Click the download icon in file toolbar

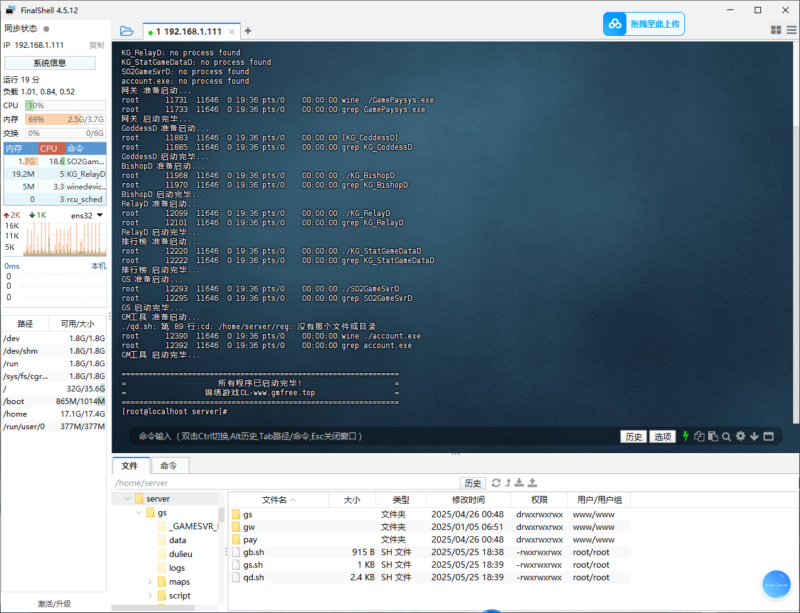pyautogui.click(x=519, y=483)
